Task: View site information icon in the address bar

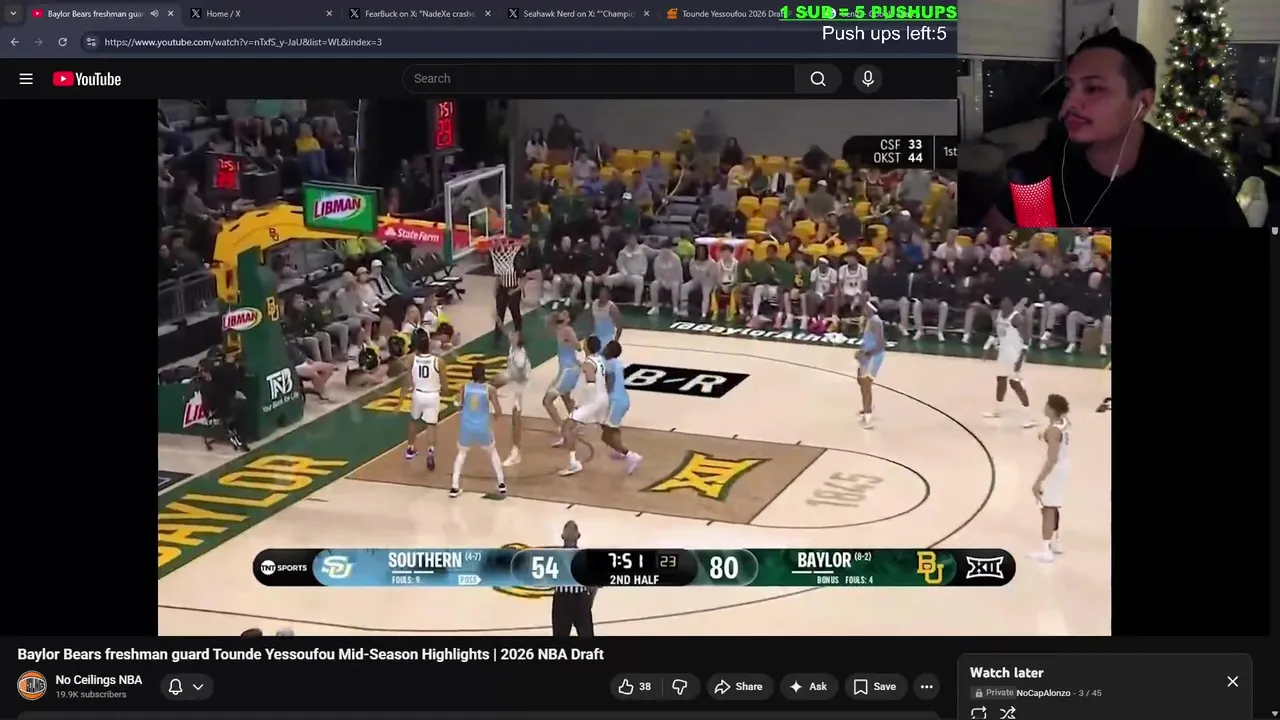Action: (x=91, y=42)
